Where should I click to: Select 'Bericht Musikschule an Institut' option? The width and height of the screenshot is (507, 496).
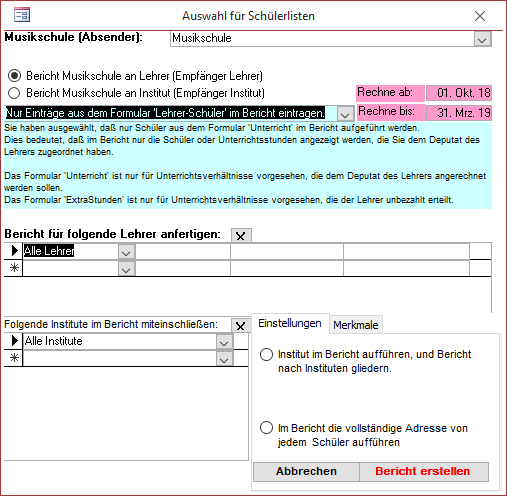(x=14, y=93)
